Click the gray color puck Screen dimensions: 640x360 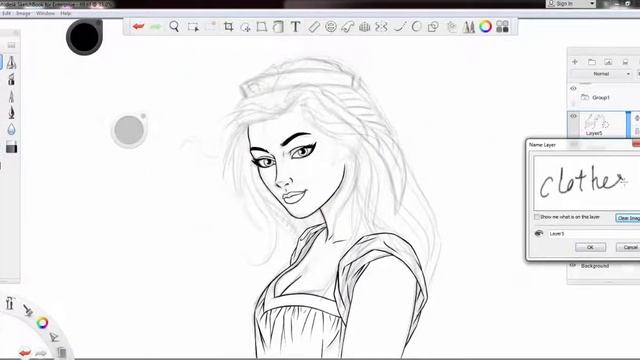tap(129, 130)
